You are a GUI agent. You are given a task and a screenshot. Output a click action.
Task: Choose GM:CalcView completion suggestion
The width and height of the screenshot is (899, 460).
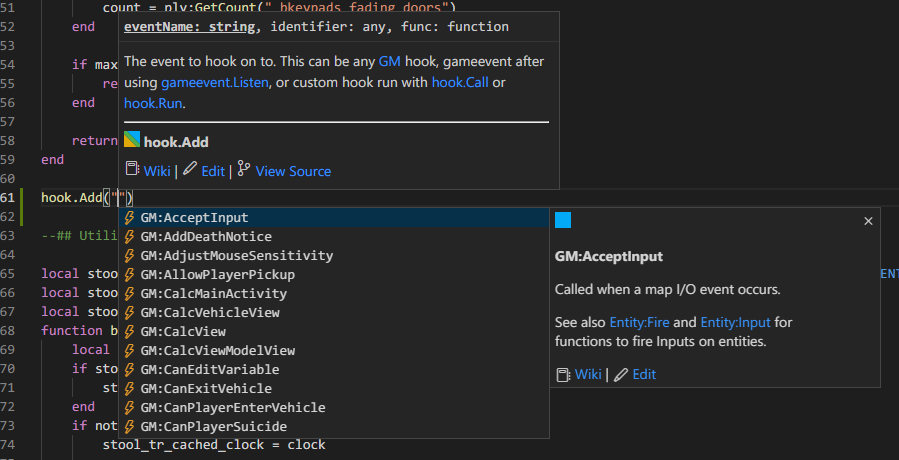click(183, 332)
